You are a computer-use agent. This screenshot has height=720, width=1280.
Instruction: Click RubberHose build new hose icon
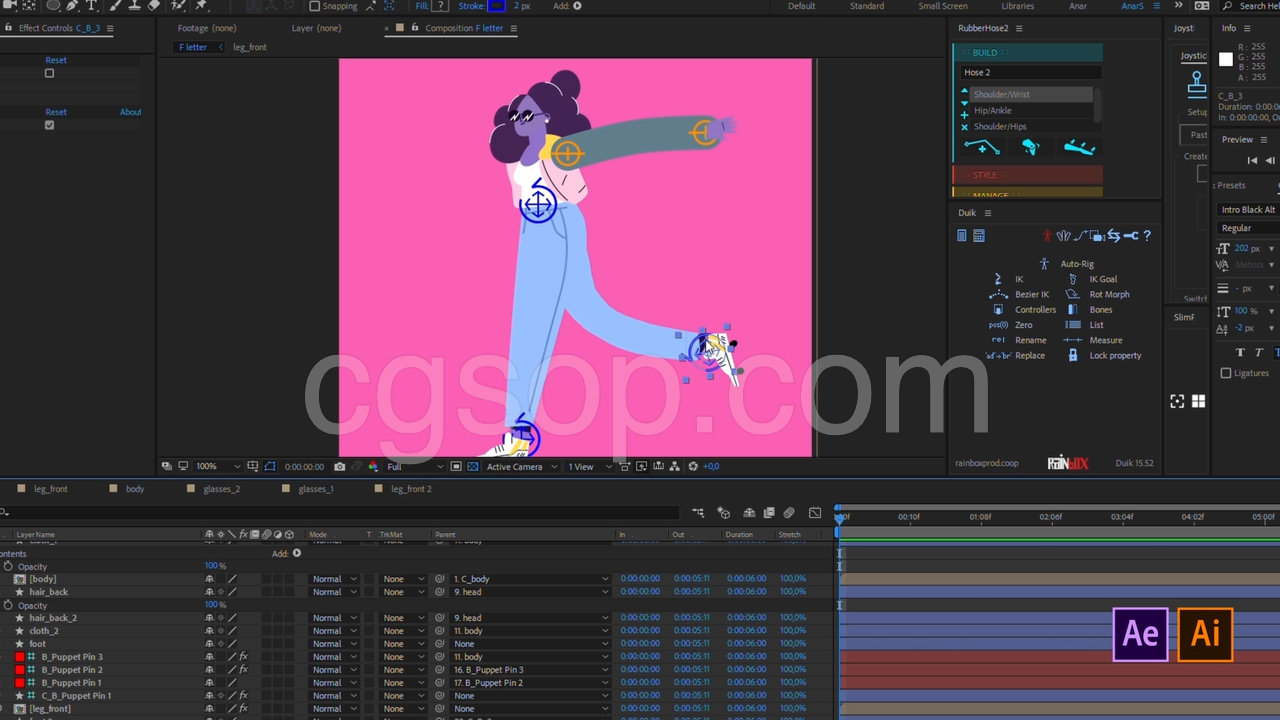[x=981, y=148]
